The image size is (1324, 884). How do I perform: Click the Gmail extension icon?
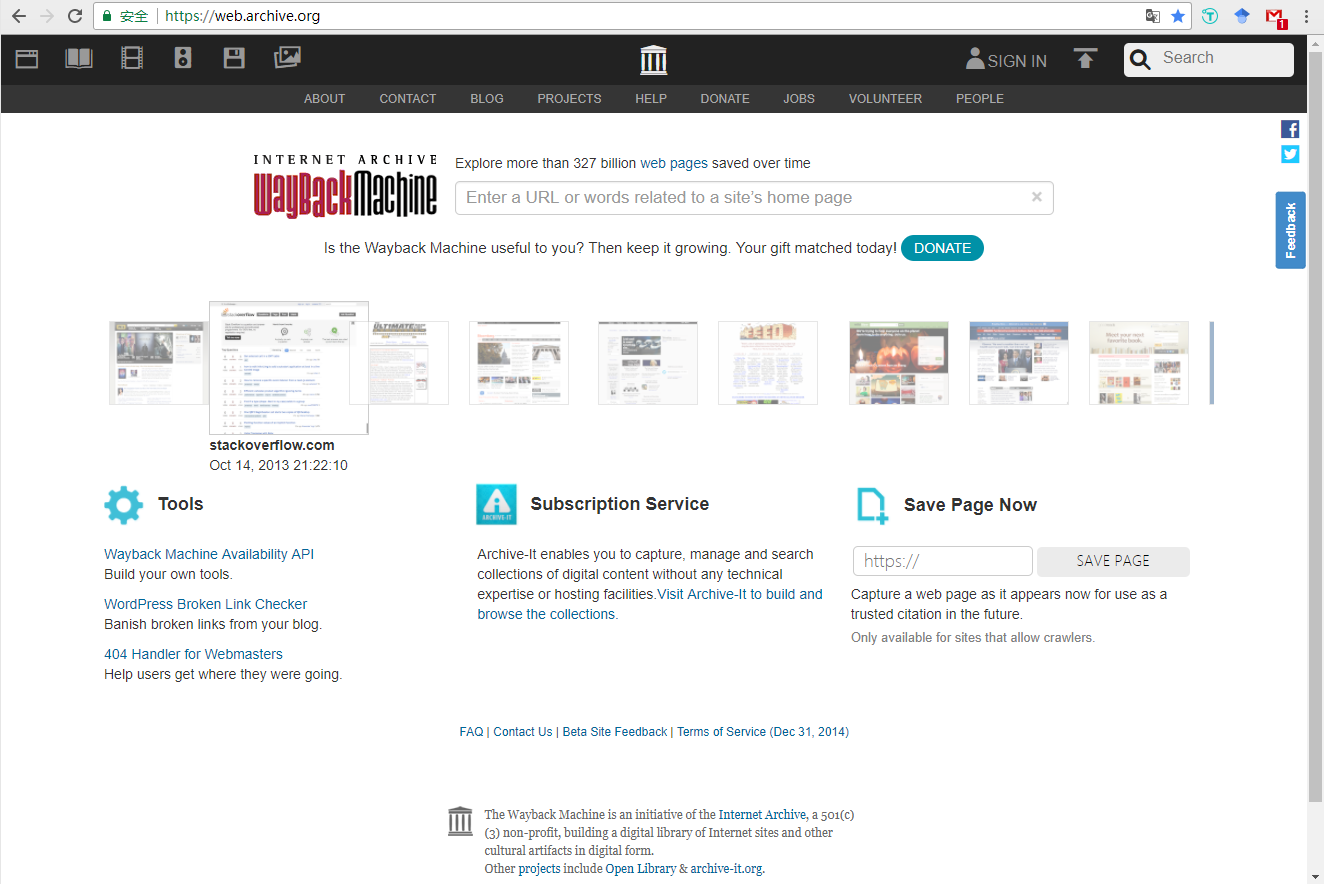pos(1275,17)
